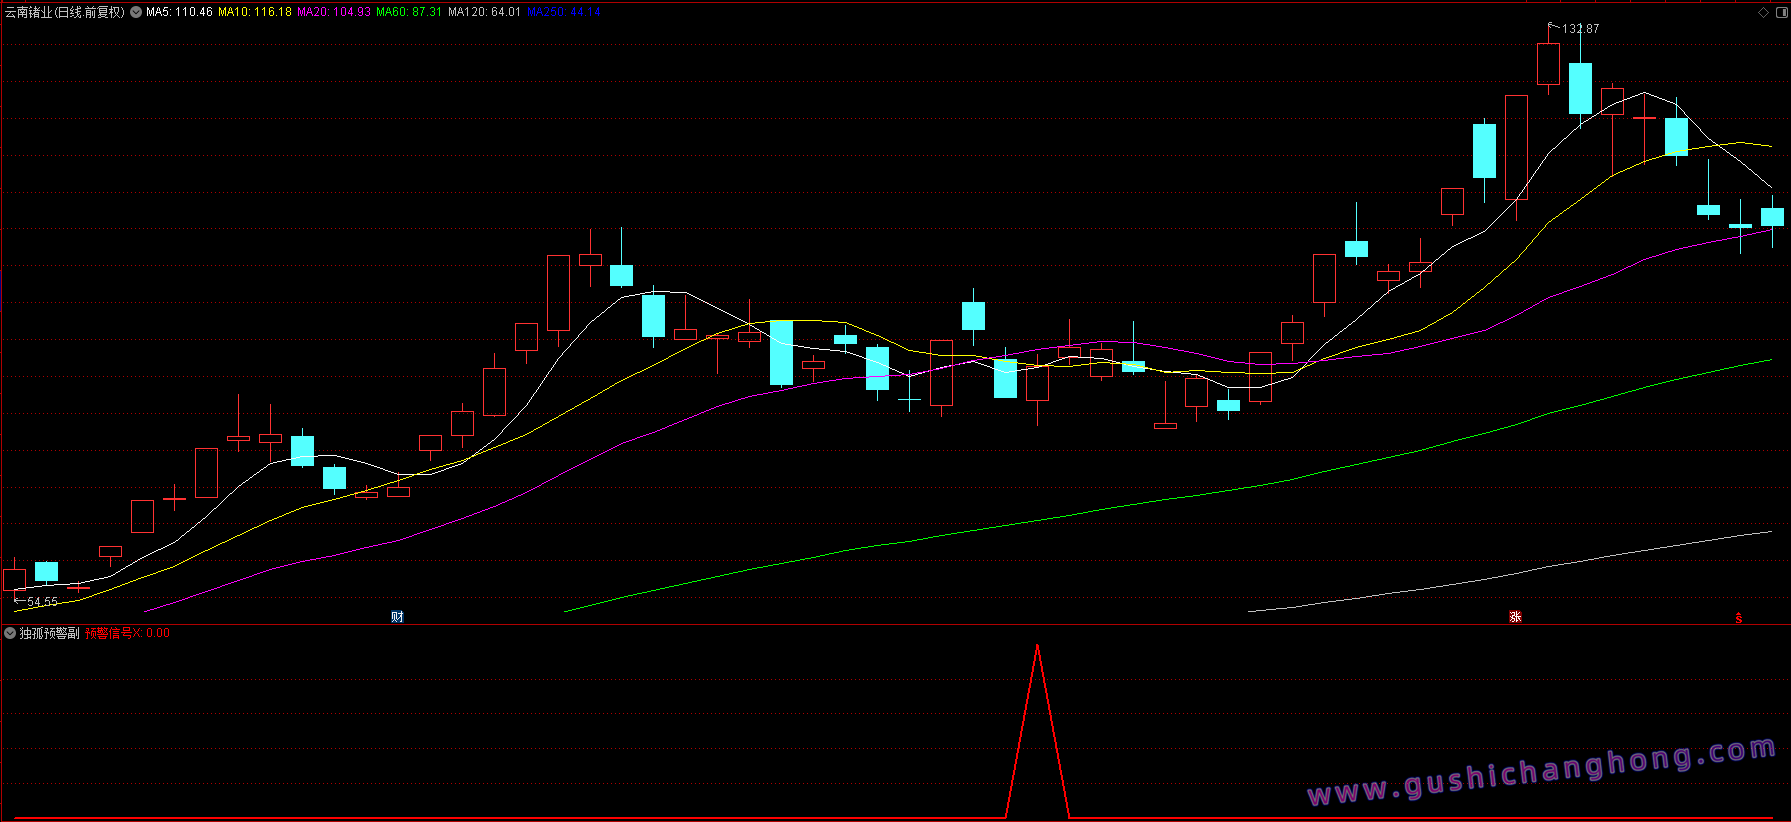Image resolution: width=1791 pixels, height=822 pixels.
Task: Click the 54.55 low price marker
Action: pyautogui.click(x=37, y=602)
